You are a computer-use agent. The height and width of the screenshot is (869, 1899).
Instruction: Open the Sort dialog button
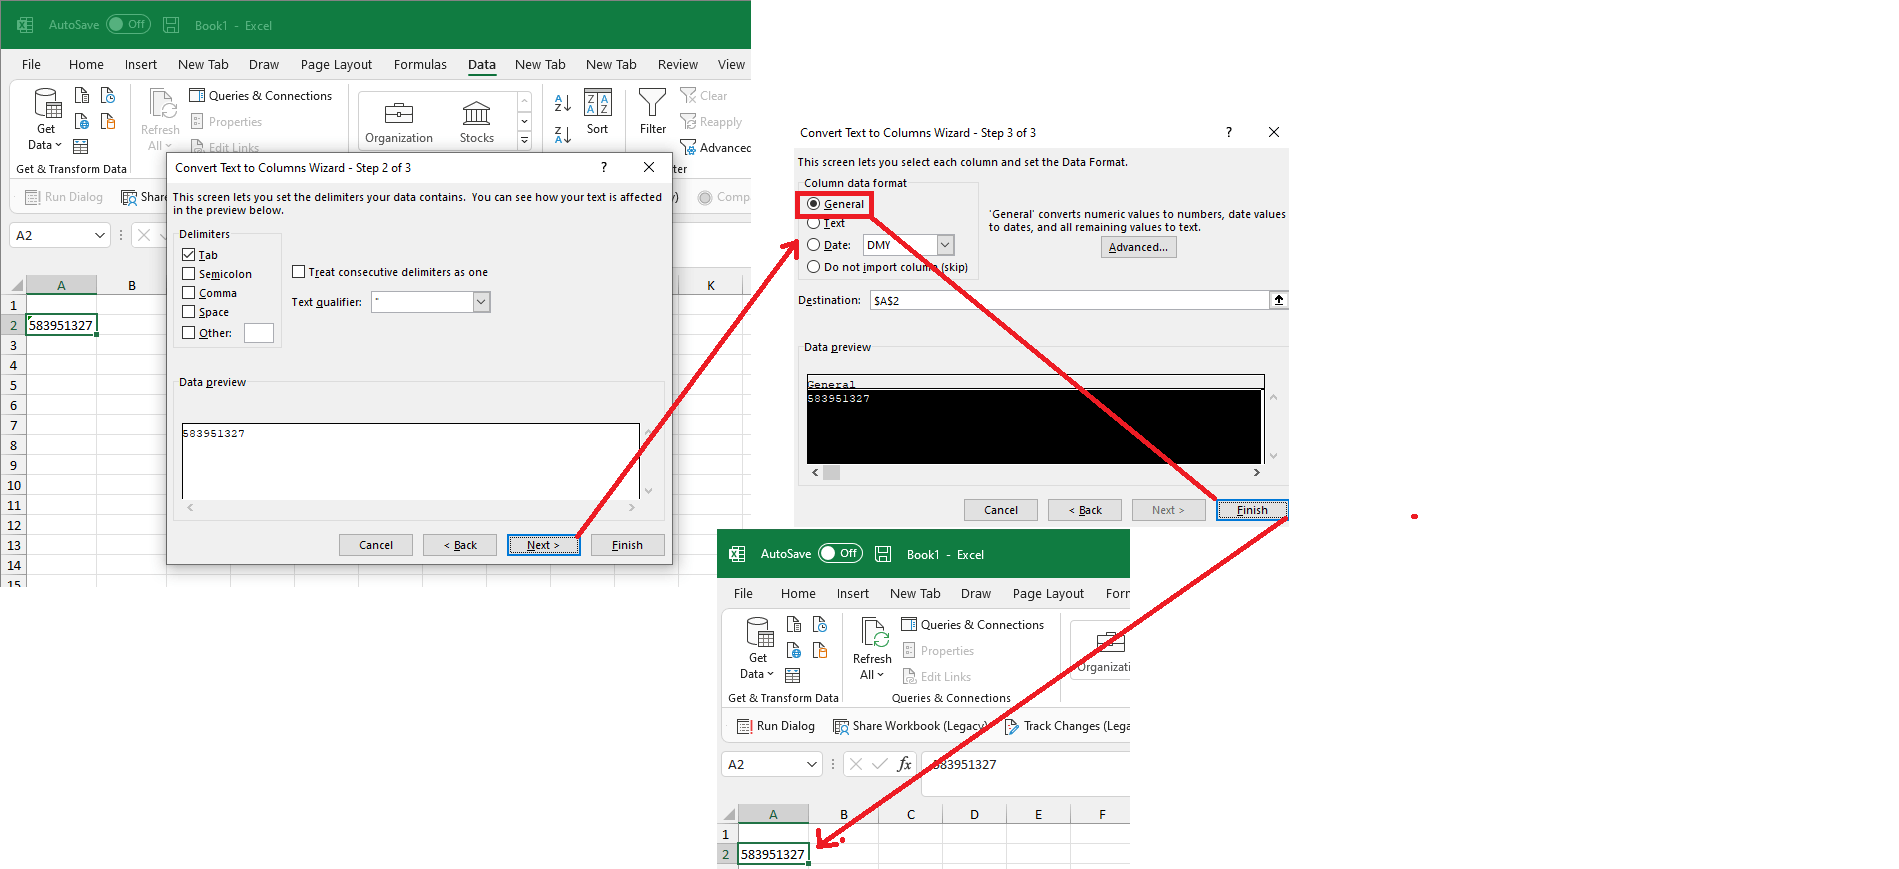coord(597,112)
